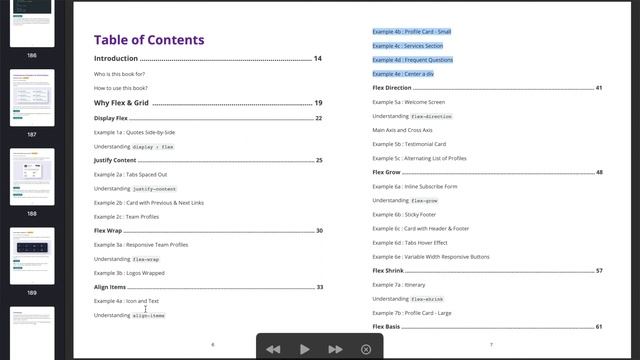The height and width of the screenshot is (360, 640).
Task: Open Example 6d : Tabs Hover Effect
Action: pyautogui.click(x=410, y=243)
